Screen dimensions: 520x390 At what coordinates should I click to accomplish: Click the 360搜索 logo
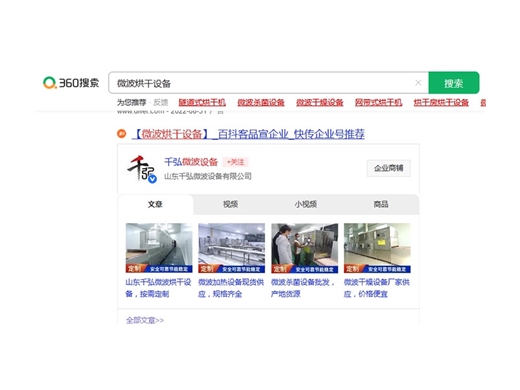tap(71, 83)
